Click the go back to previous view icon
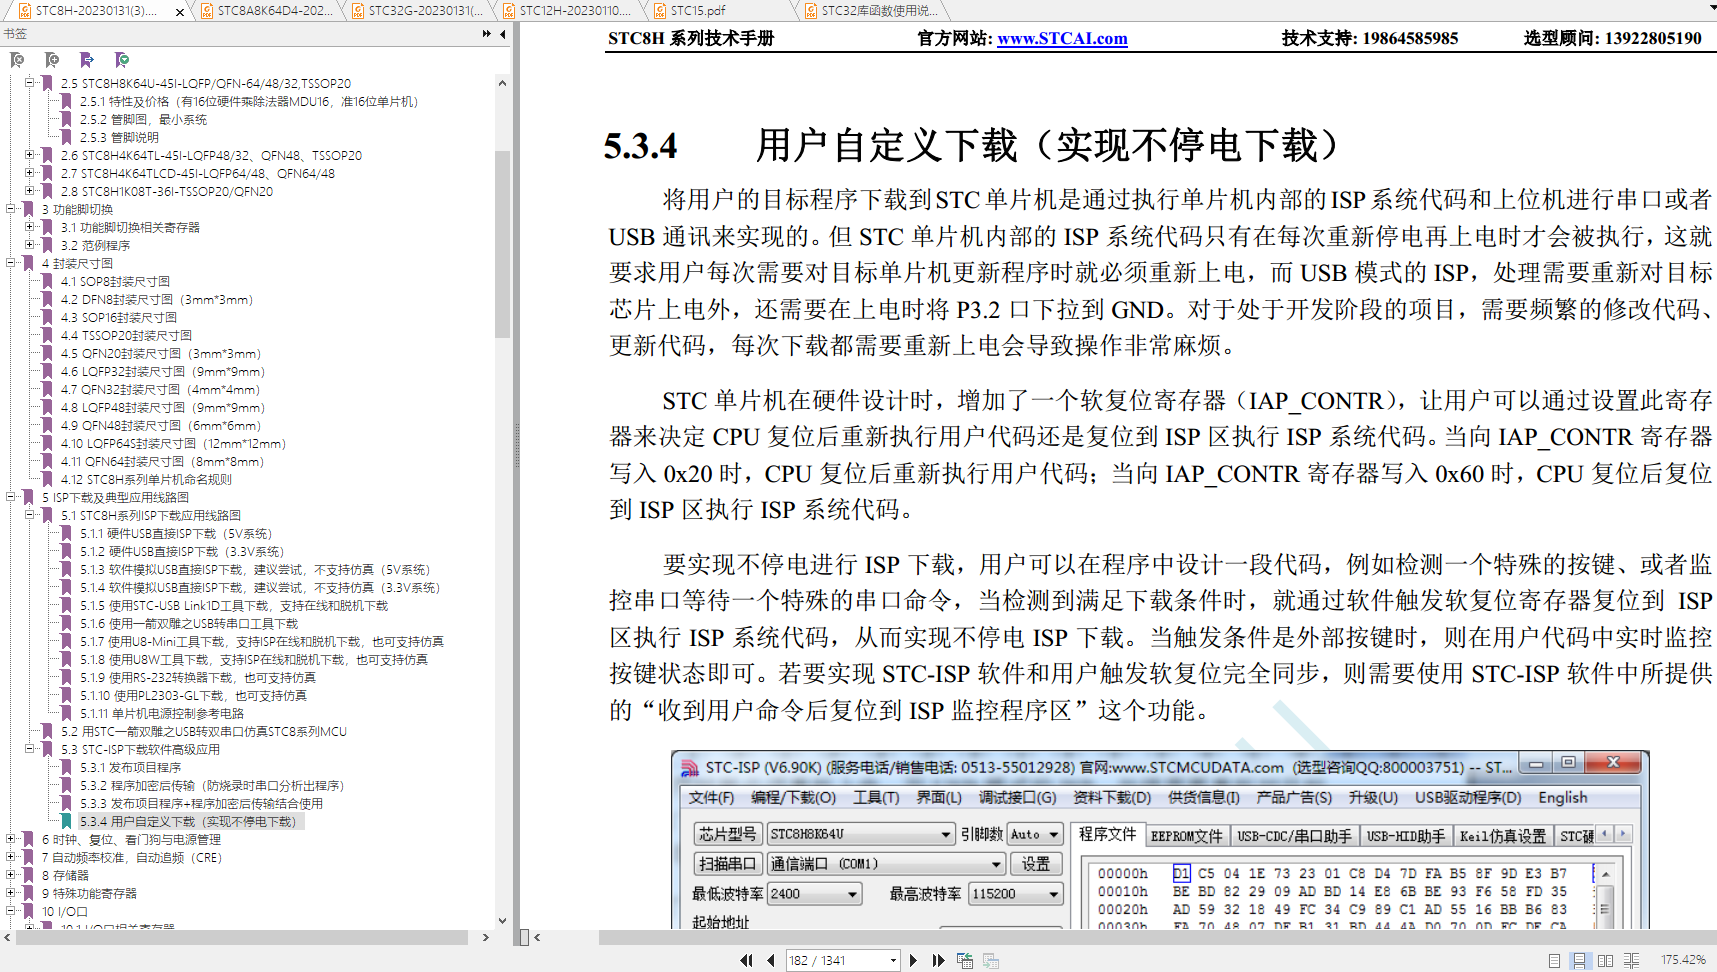Image resolution: width=1717 pixels, height=972 pixels. (x=965, y=960)
